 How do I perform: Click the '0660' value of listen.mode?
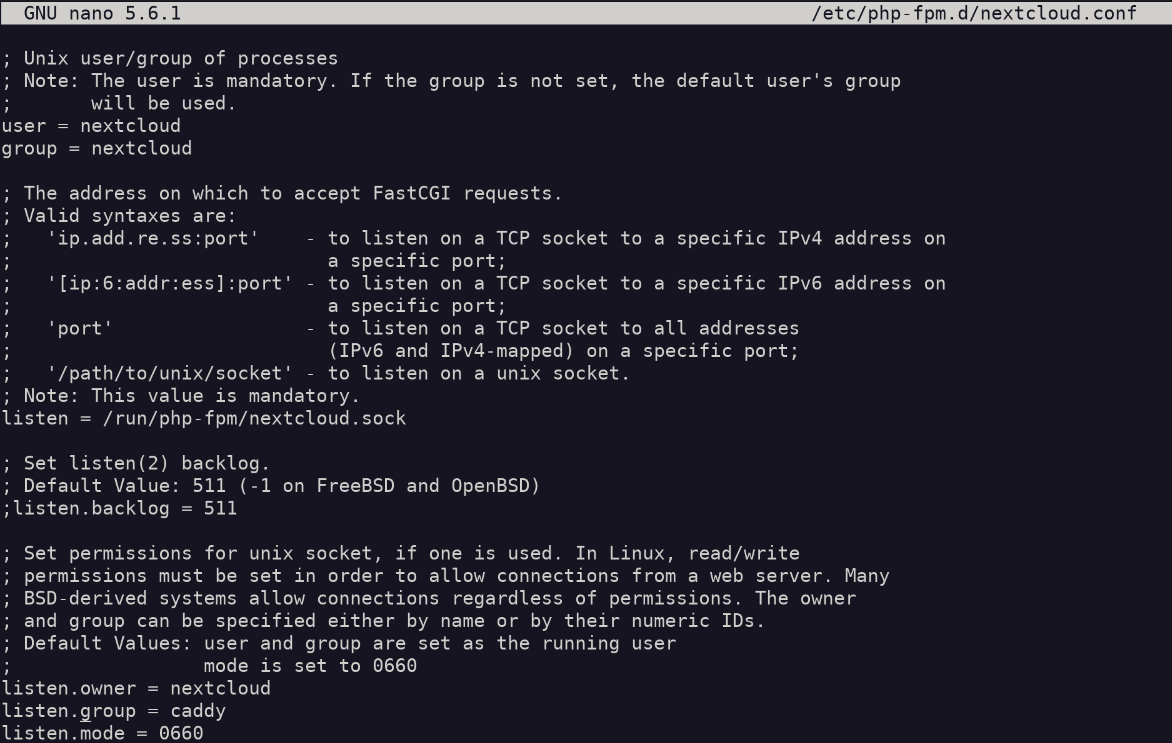[181, 733]
